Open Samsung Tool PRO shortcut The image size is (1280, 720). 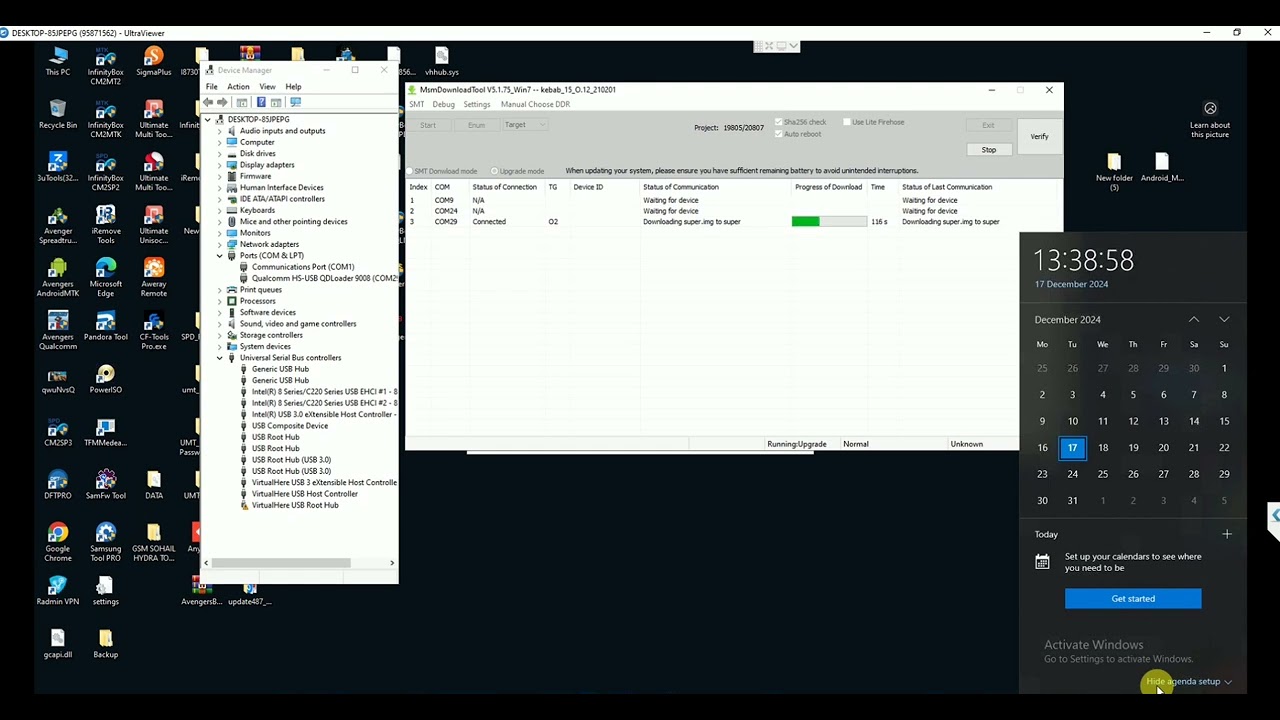click(105, 543)
